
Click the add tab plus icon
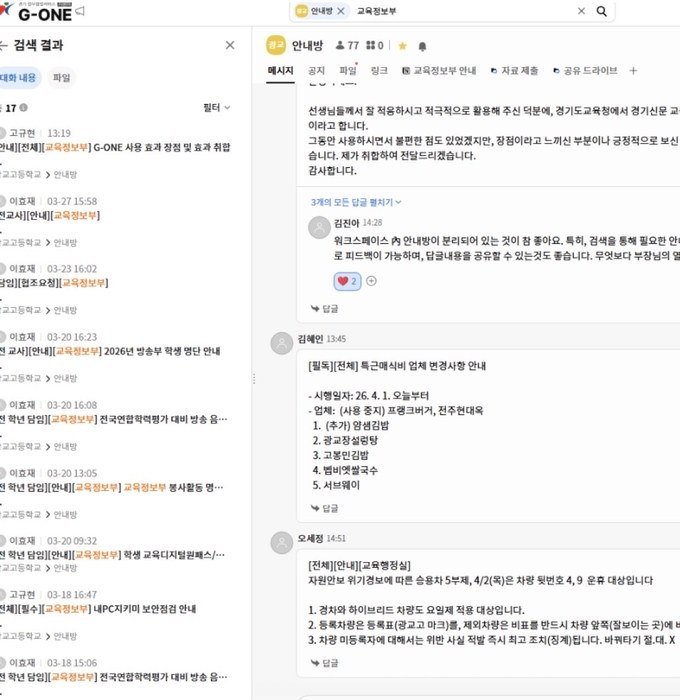tap(633, 71)
